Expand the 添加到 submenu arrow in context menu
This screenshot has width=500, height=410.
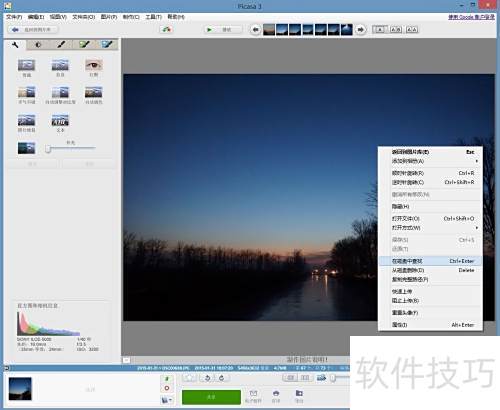coord(477,161)
